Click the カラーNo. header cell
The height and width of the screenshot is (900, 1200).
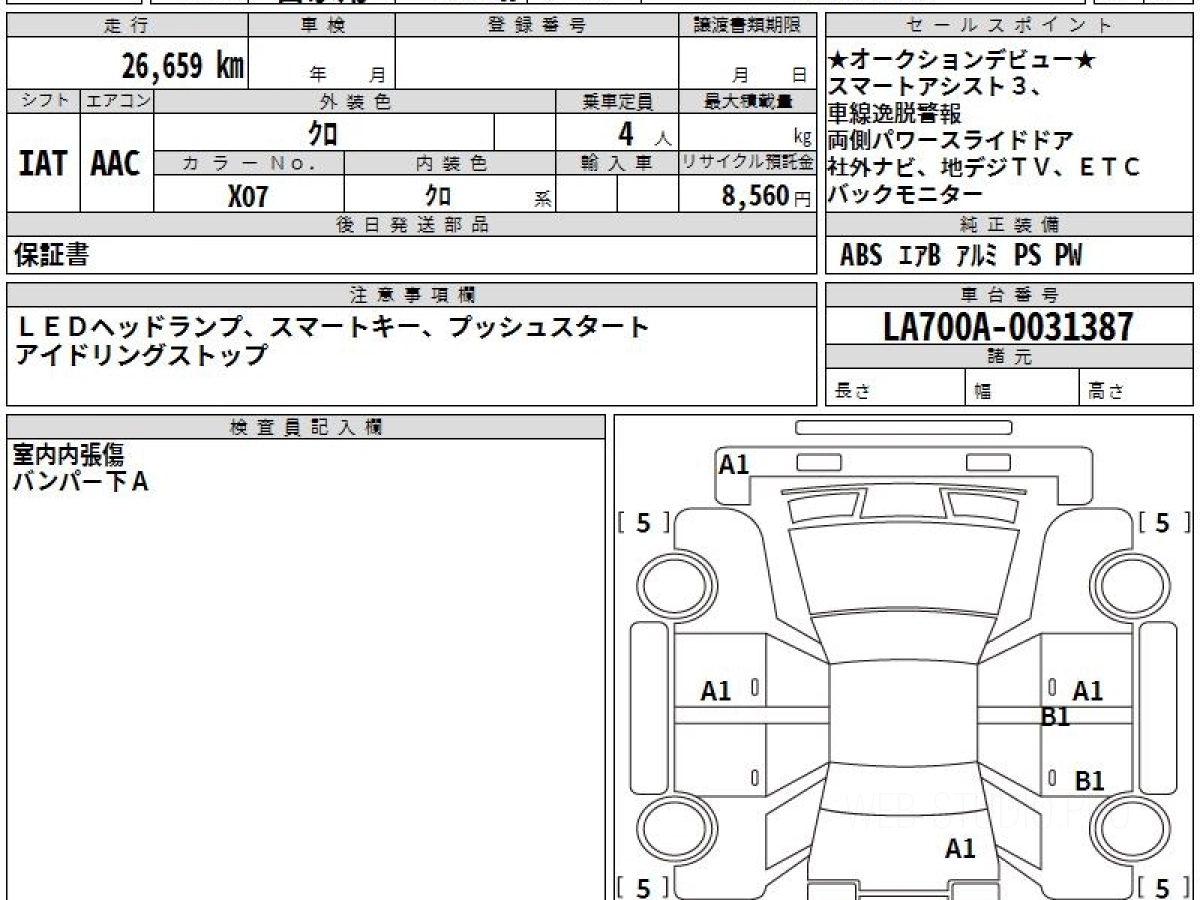249,163
